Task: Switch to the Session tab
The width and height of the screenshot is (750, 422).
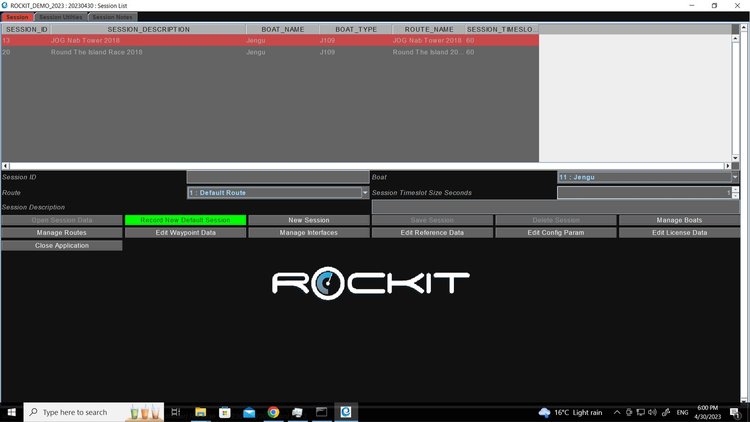Action: [x=17, y=17]
